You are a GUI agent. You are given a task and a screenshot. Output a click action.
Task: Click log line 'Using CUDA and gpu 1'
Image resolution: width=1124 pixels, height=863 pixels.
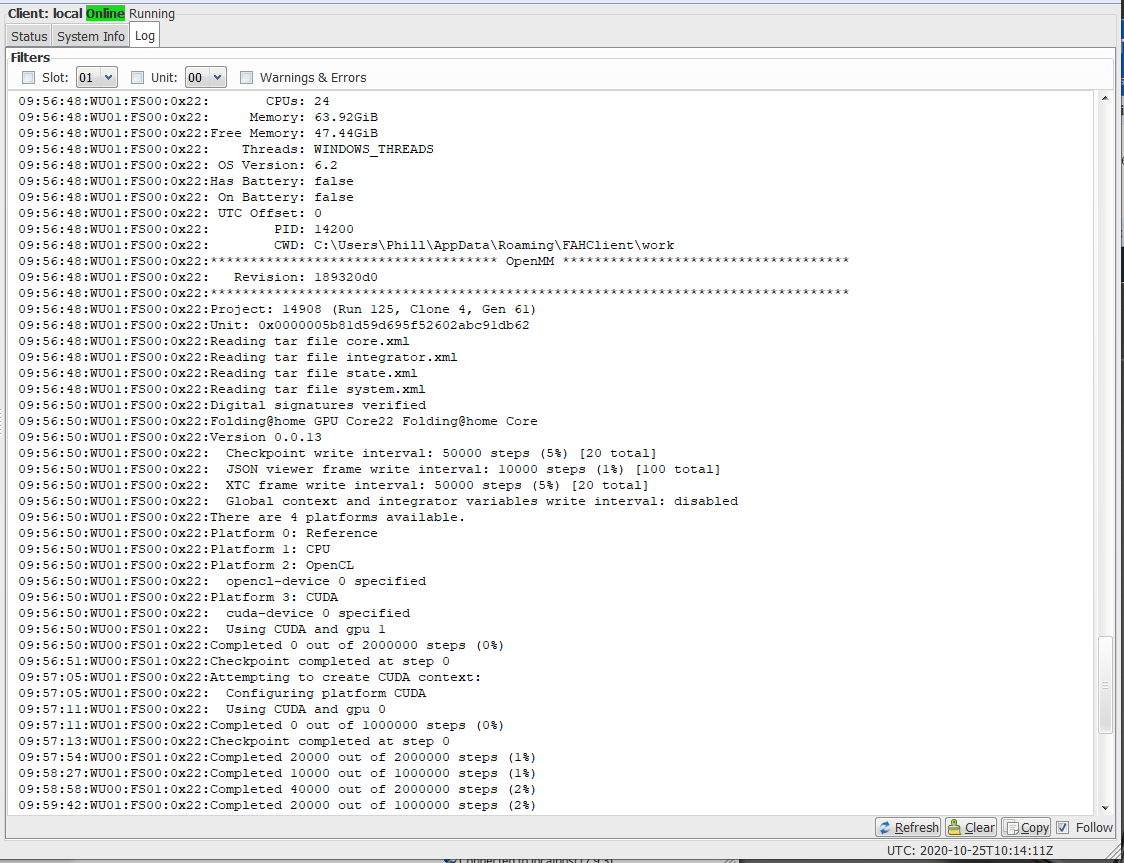pos(202,629)
